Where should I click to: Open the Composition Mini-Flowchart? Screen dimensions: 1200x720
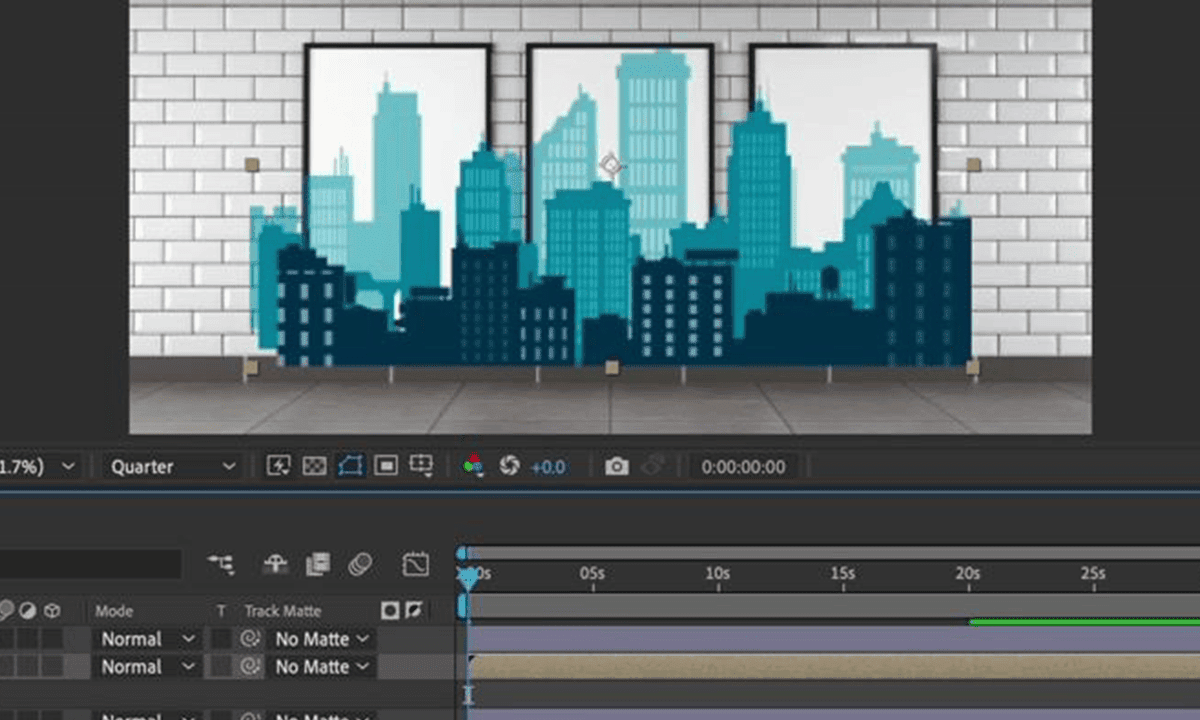point(222,564)
